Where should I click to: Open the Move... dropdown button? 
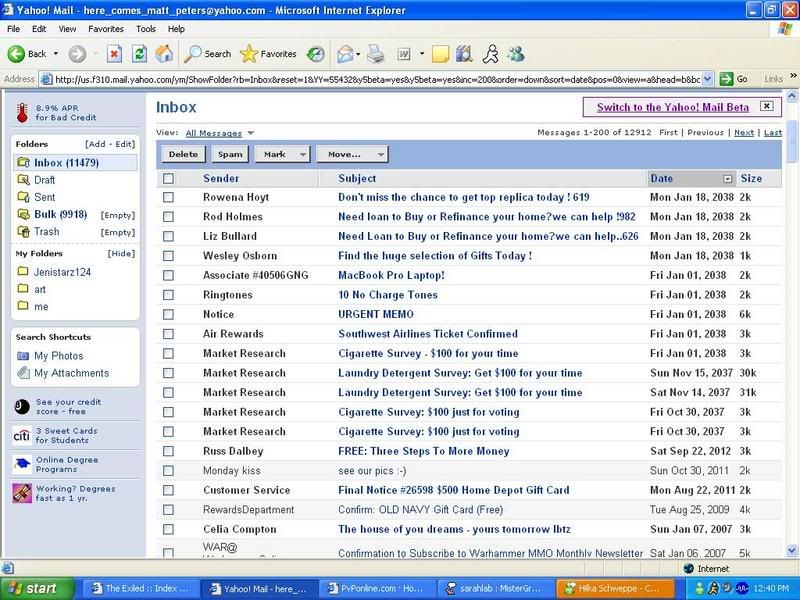[352, 154]
